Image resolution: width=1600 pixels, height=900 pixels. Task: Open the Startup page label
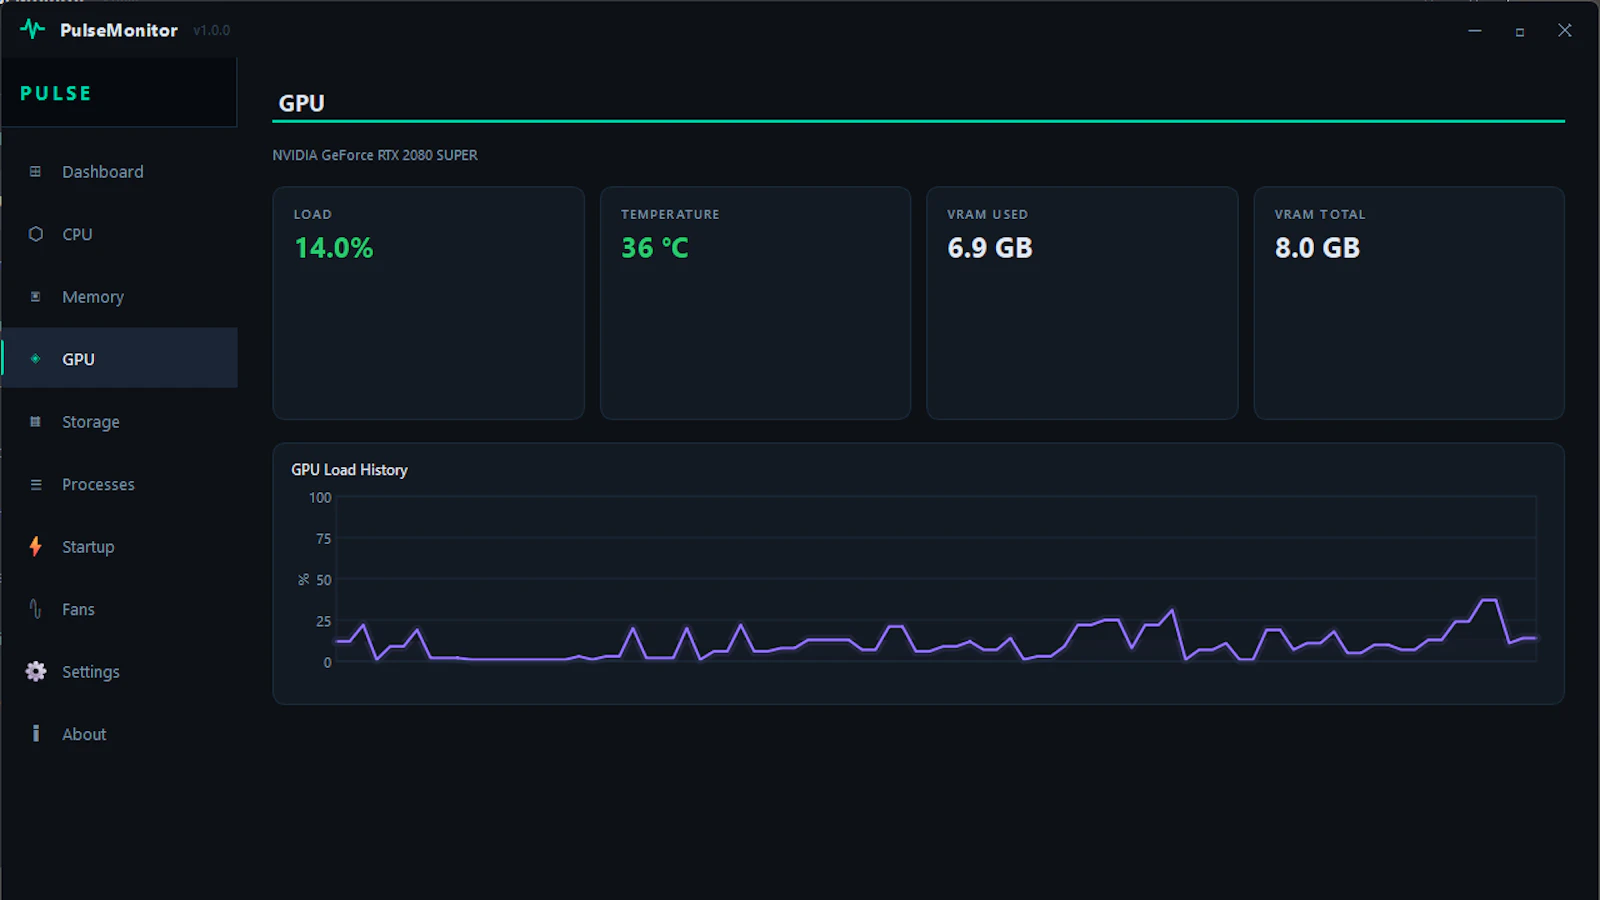pyautogui.click(x=88, y=547)
